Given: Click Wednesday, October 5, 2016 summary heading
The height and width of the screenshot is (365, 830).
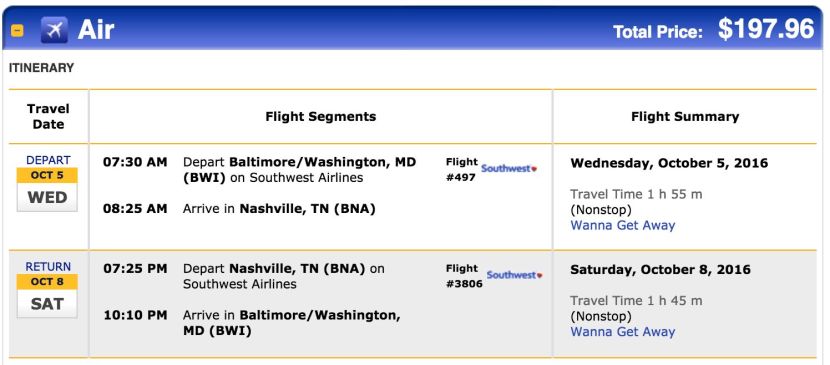Looking at the screenshot, I should [x=669, y=162].
